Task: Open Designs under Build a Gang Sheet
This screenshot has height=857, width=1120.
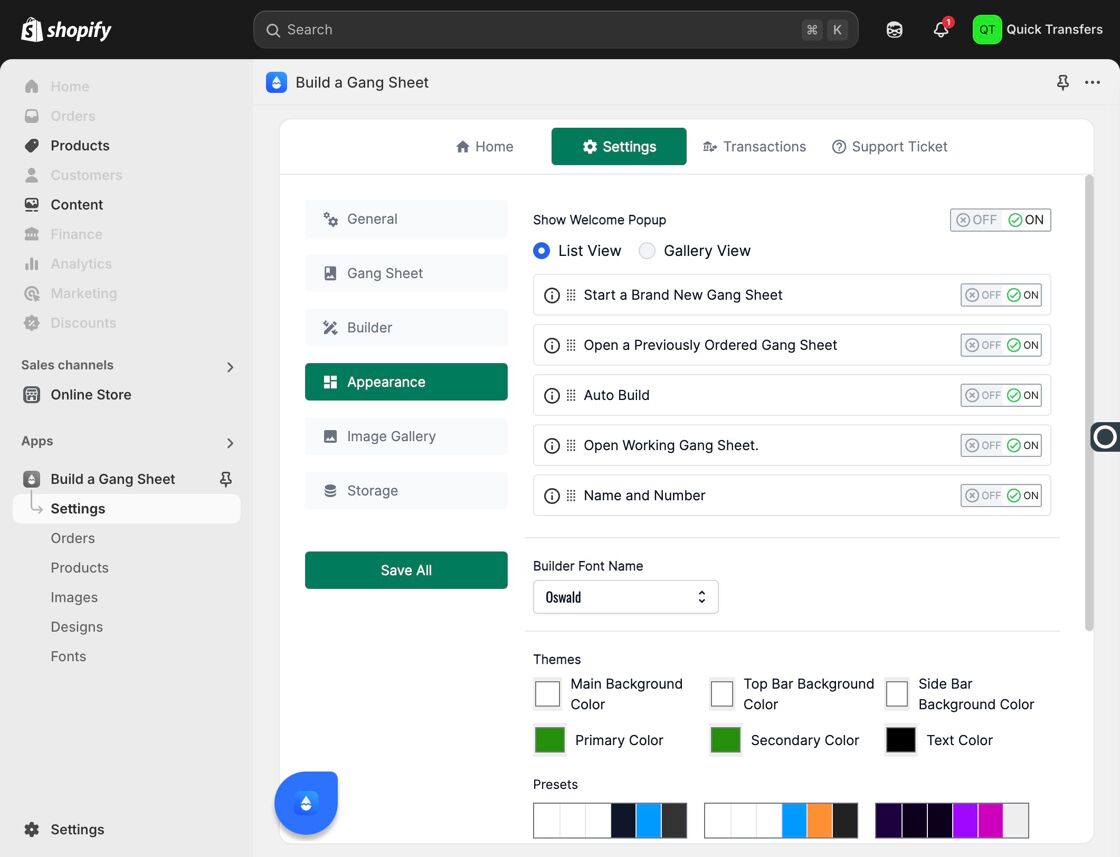Action: [76, 627]
